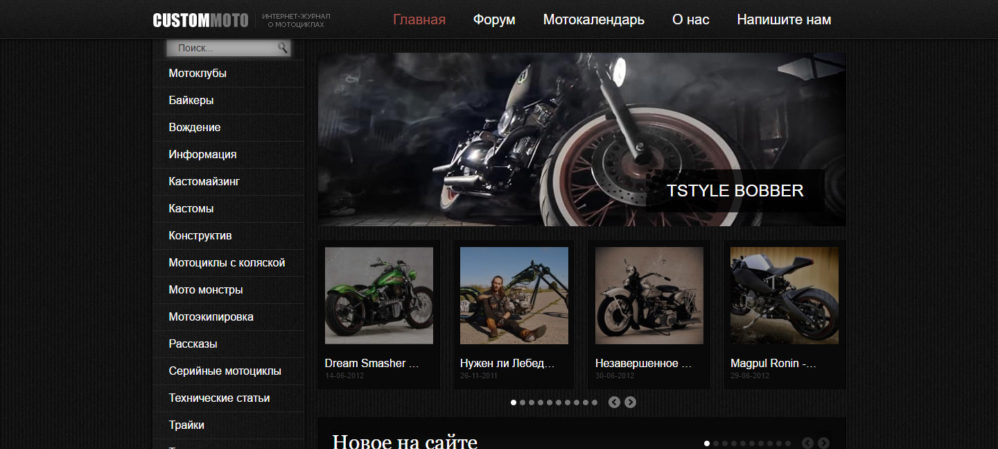Click the Поиск search input field
Image resolution: width=998 pixels, height=449 pixels.
(222, 48)
